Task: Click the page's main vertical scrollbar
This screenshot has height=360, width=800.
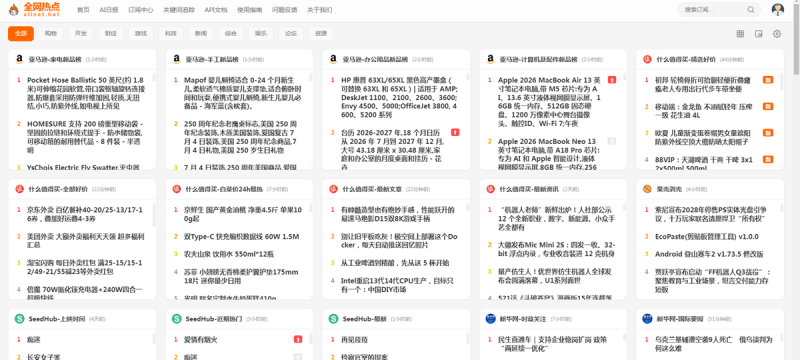Action: point(797,38)
